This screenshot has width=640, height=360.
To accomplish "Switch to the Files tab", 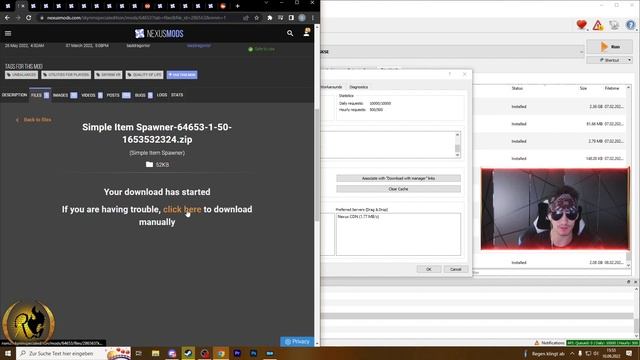I will 40,95.
